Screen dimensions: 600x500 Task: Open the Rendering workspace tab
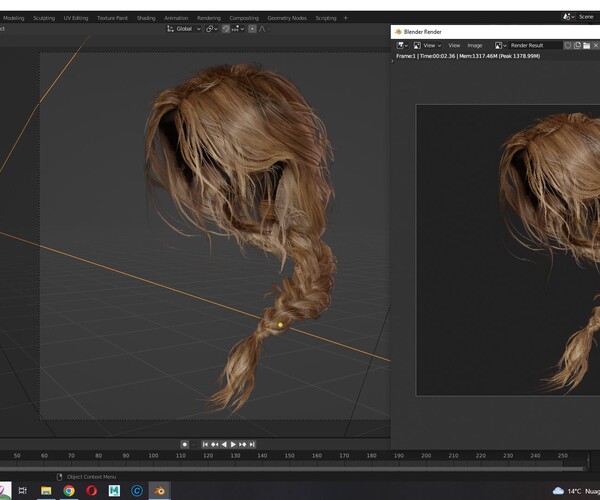209,18
